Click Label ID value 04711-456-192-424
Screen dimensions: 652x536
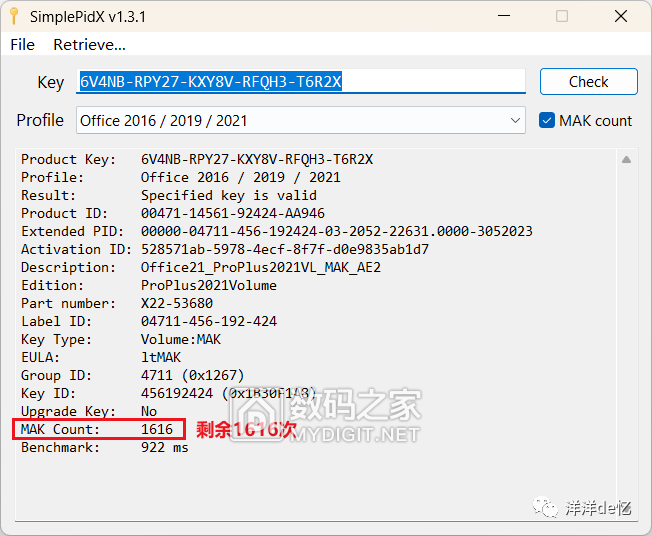coord(209,321)
